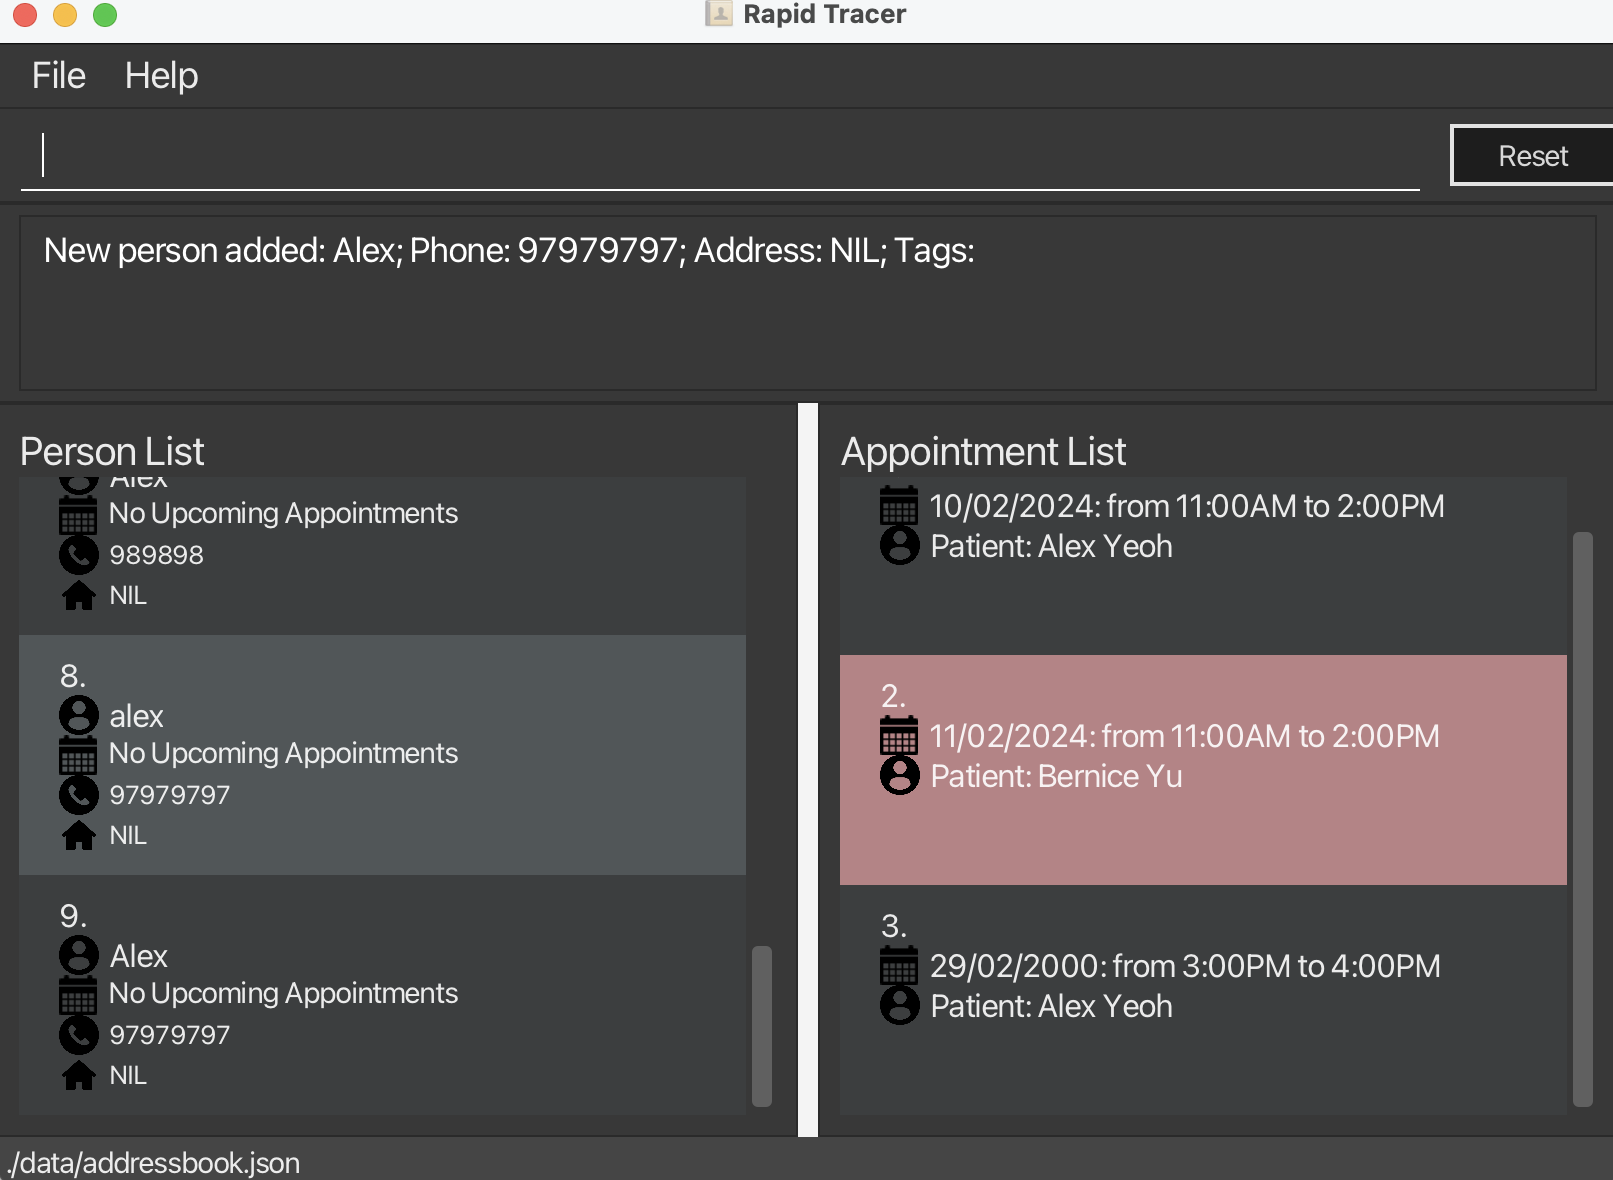Click the patient icon for the 10/02/2024 Alex Yeoh appointment

tap(900, 546)
